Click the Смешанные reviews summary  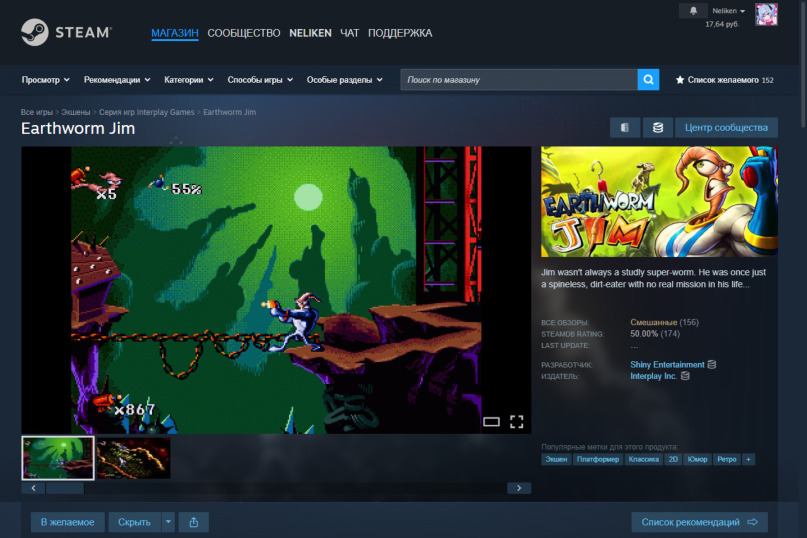[x=654, y=322]
